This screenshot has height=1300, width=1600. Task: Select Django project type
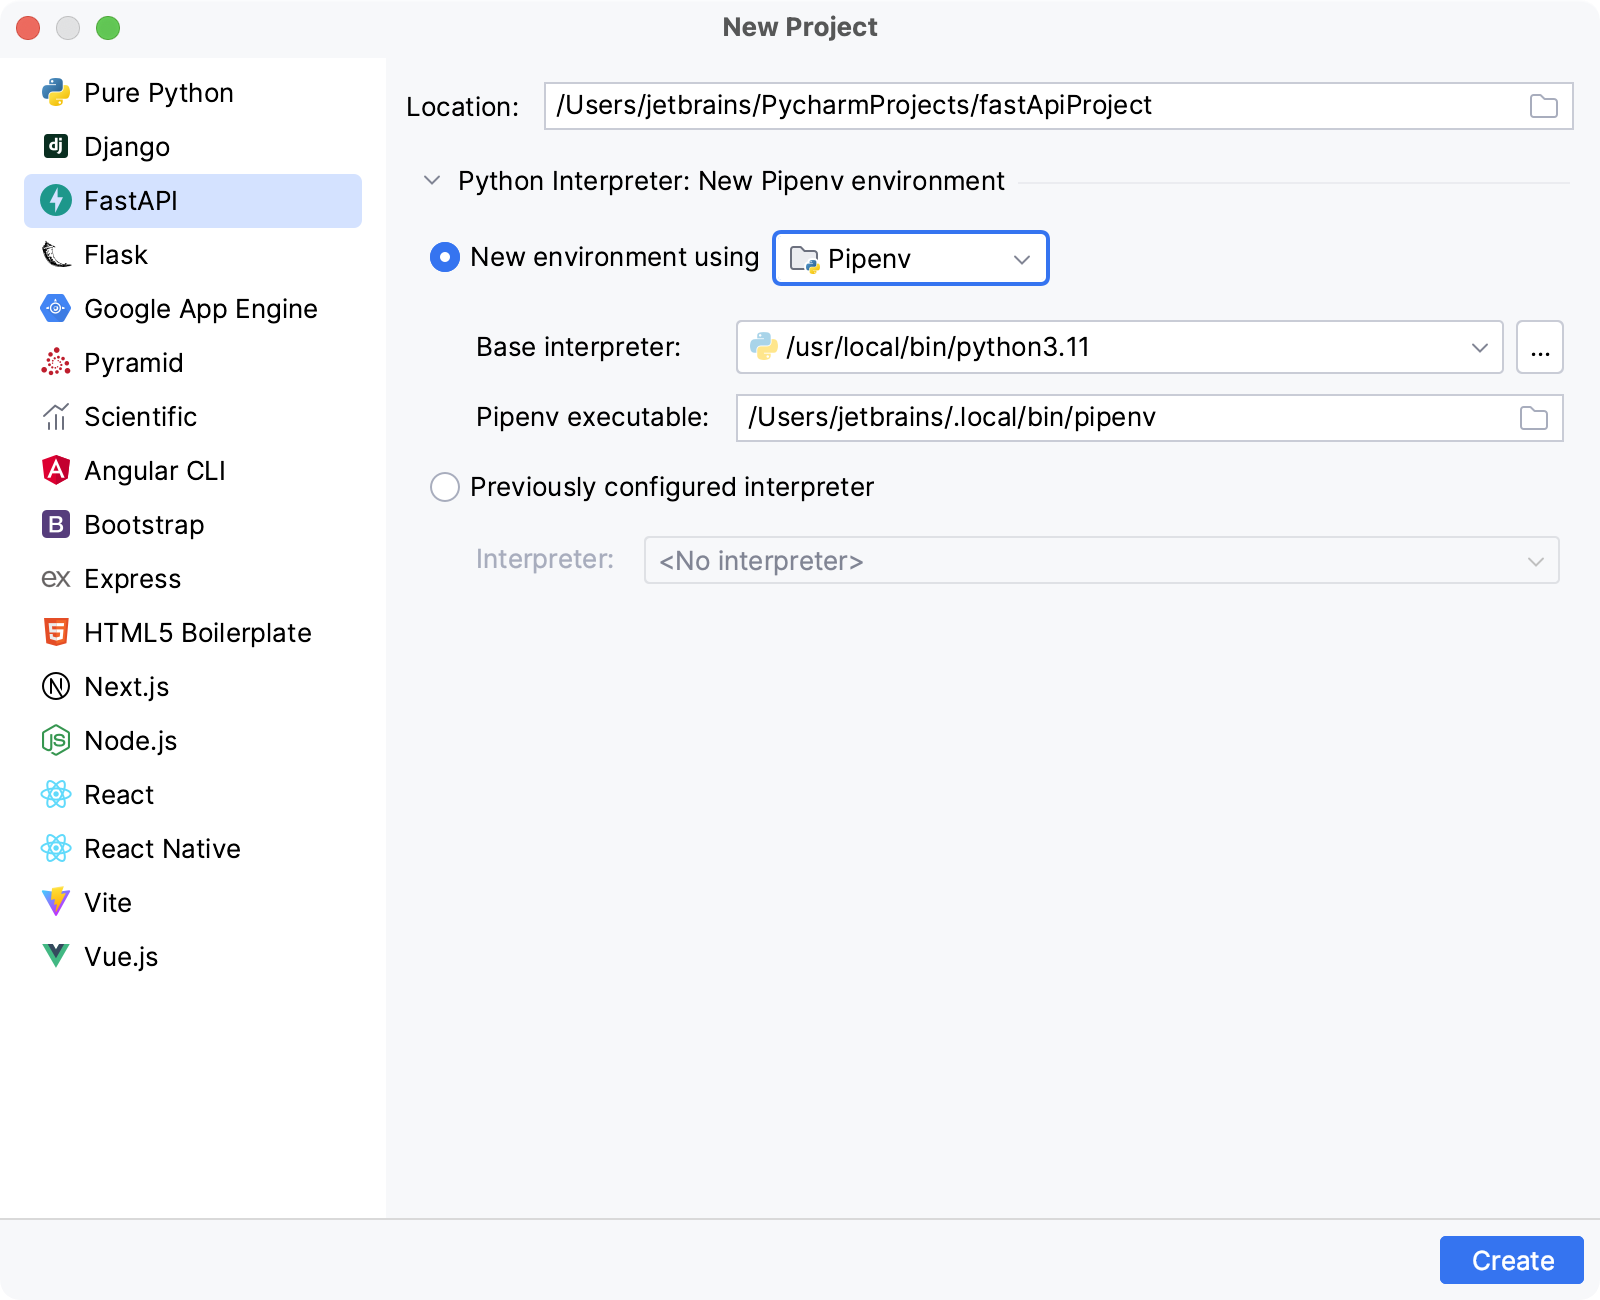coord(193,147)
